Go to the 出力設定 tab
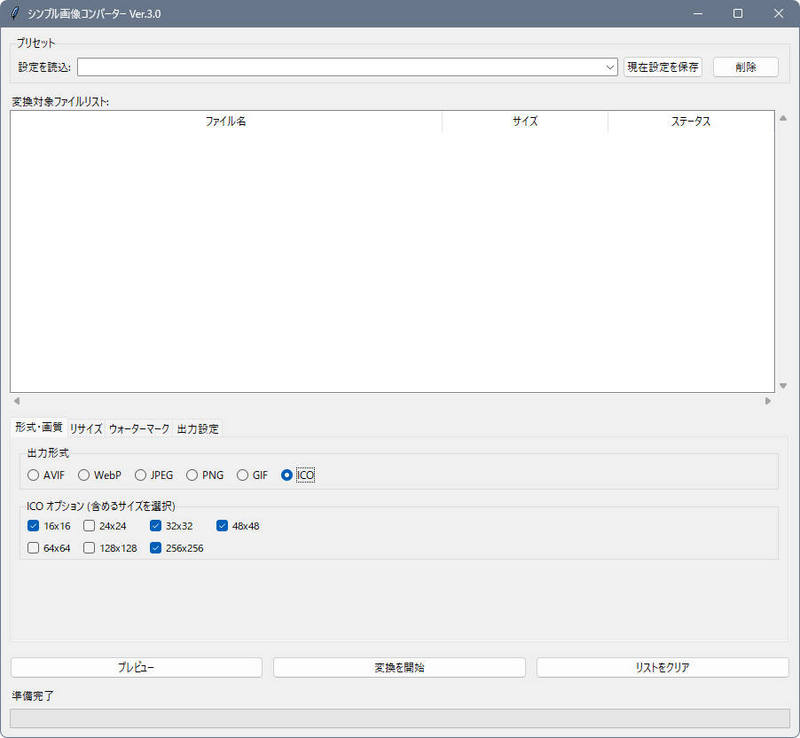This screenshot has height=738, width=800. 198,428
